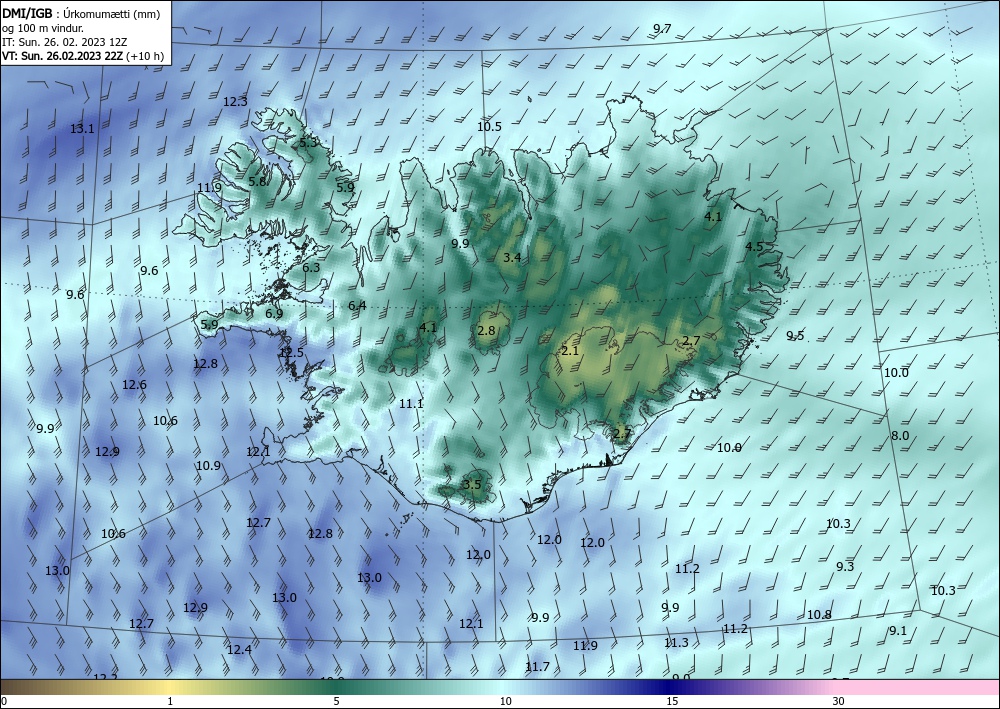The height and width of the screenshot is (709, 1000).
Task: Click the 10.9 value label
Action: click(208, 466)
